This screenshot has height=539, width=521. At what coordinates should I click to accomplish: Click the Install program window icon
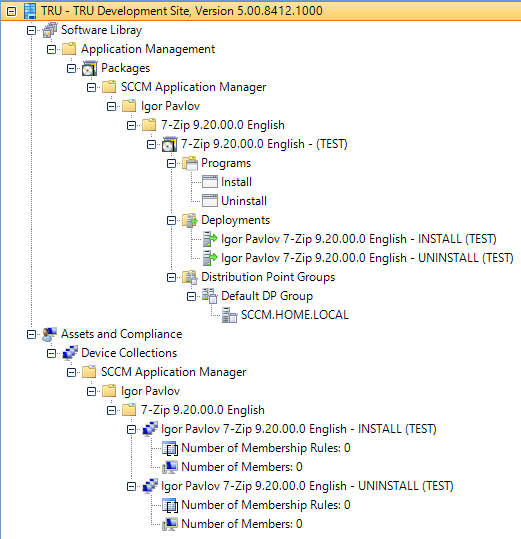point(210,182)
